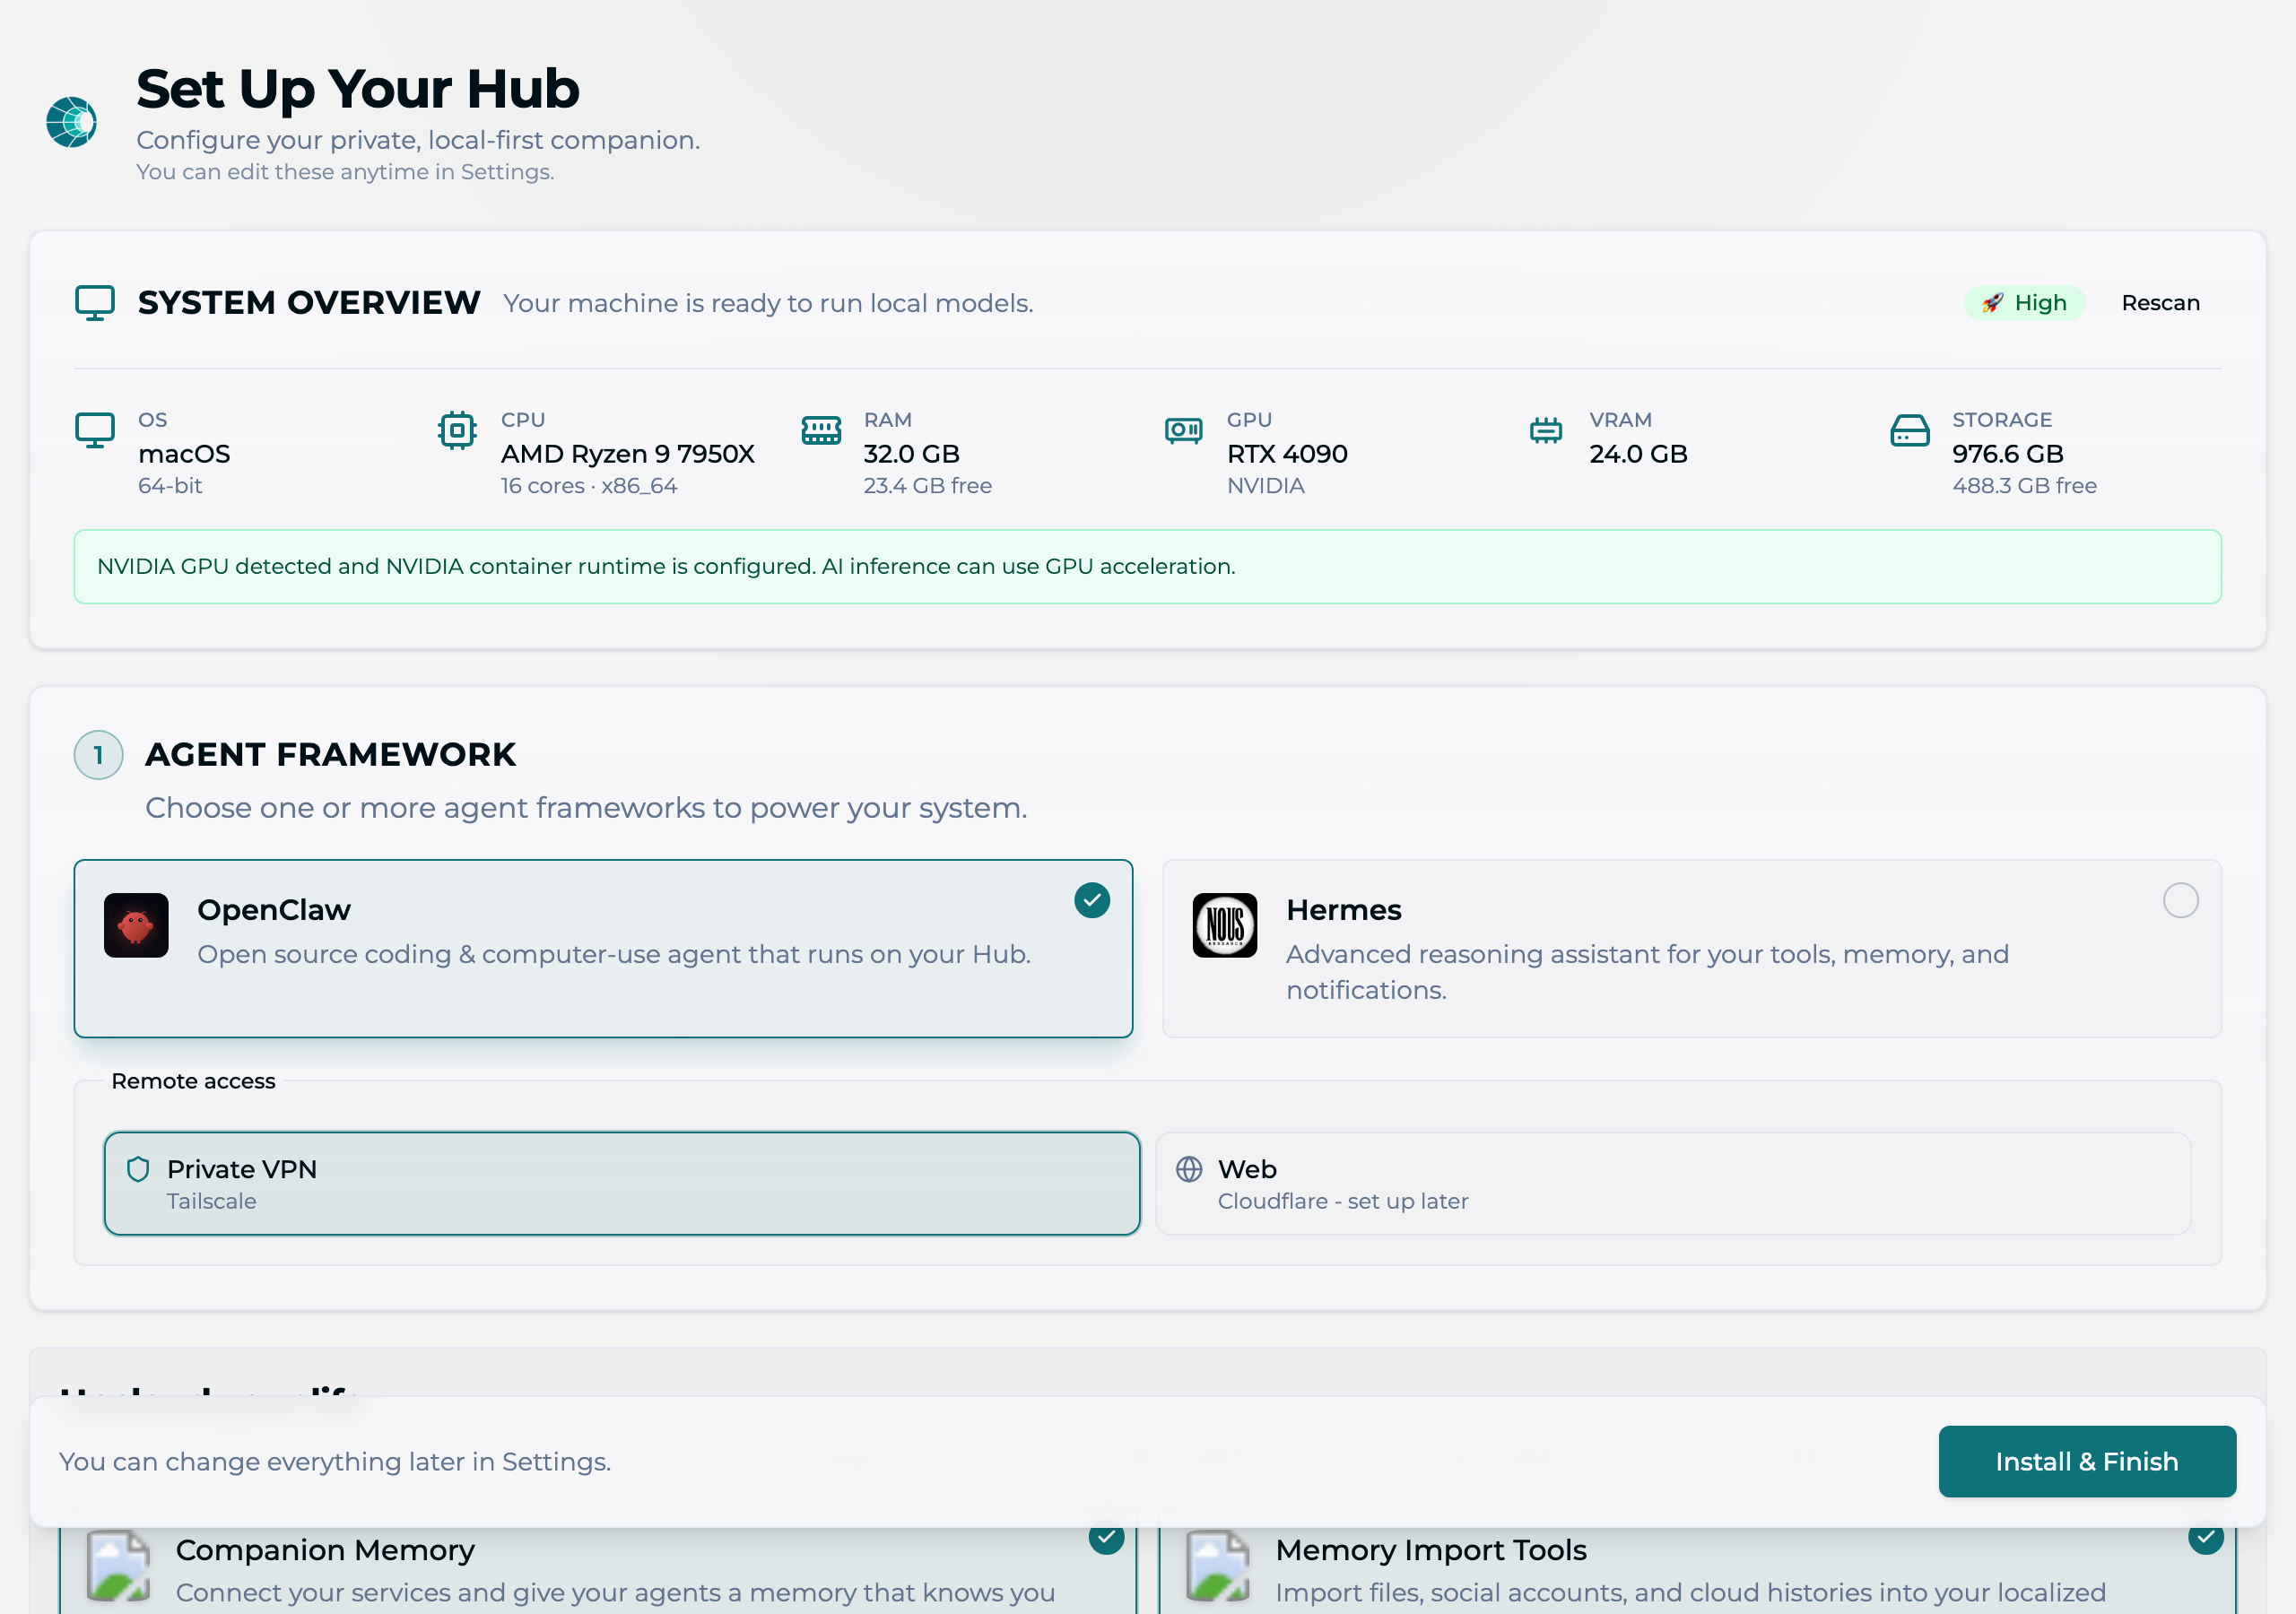This screenshot has width=2296, height=1614.
Task: Click the RAM memory module icon
Action: tap(821, 431)
